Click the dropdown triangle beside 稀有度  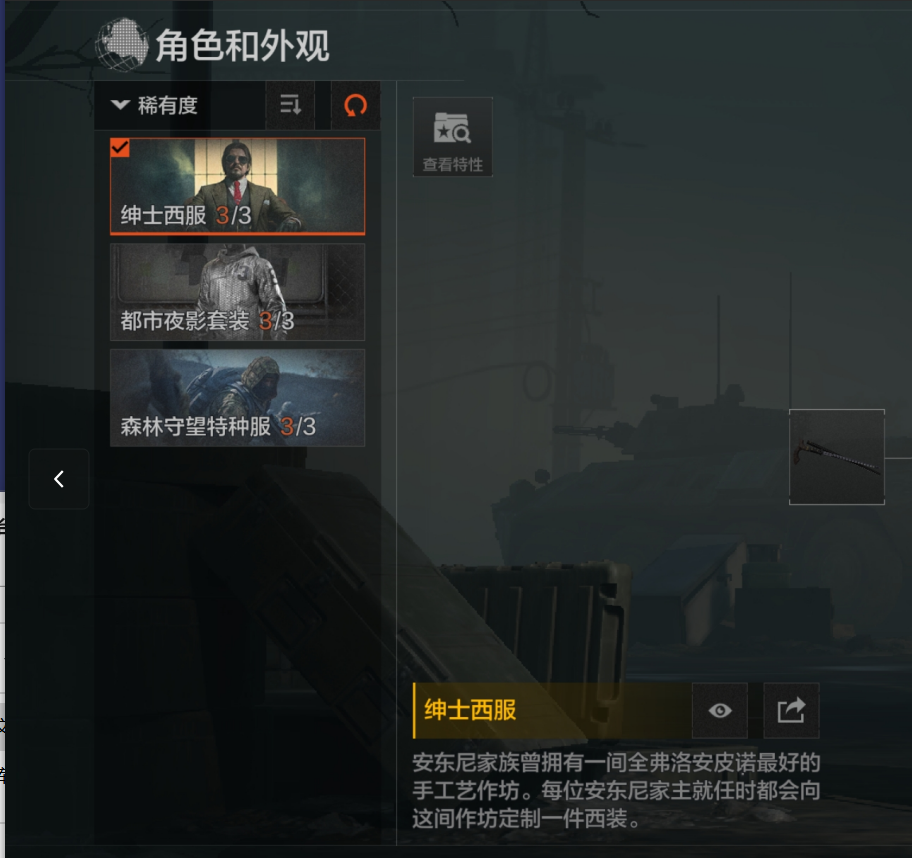click(120, 105)
